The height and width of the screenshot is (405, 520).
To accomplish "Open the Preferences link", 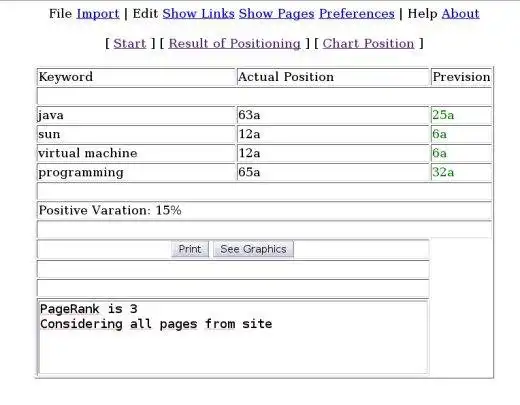I will coord(357,14).
